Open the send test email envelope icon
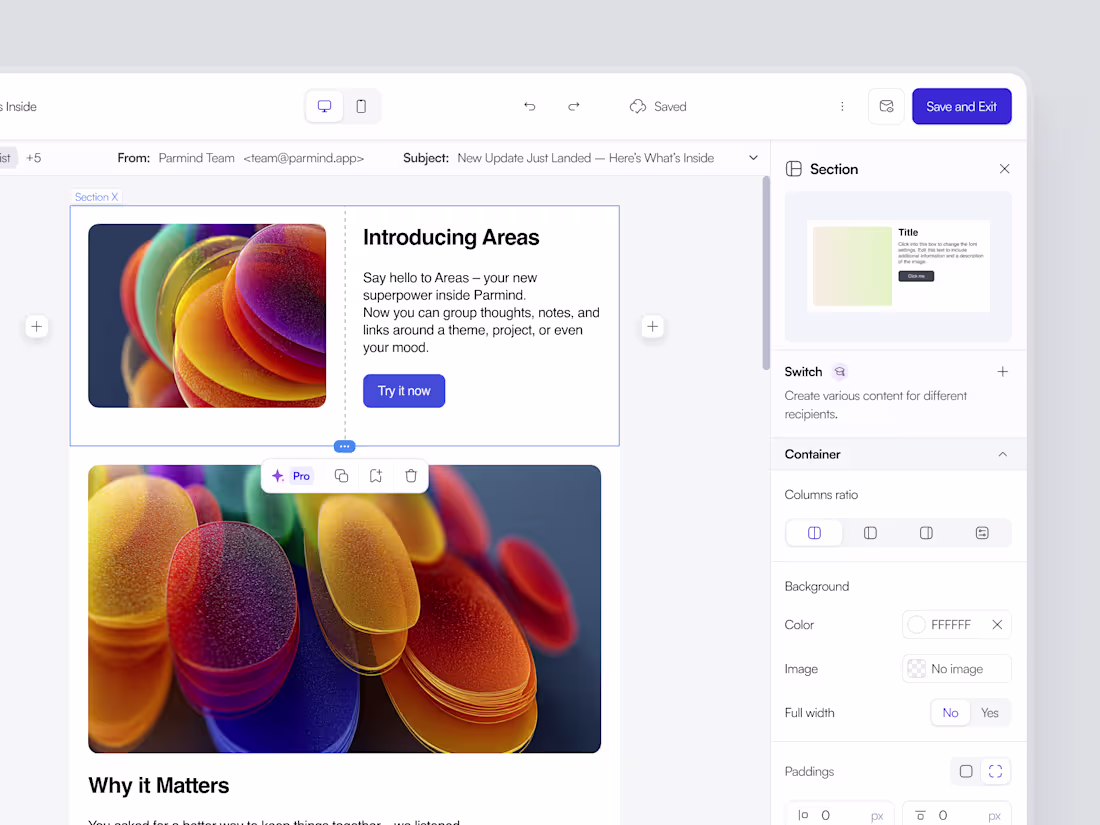 [x=886, y=106]
